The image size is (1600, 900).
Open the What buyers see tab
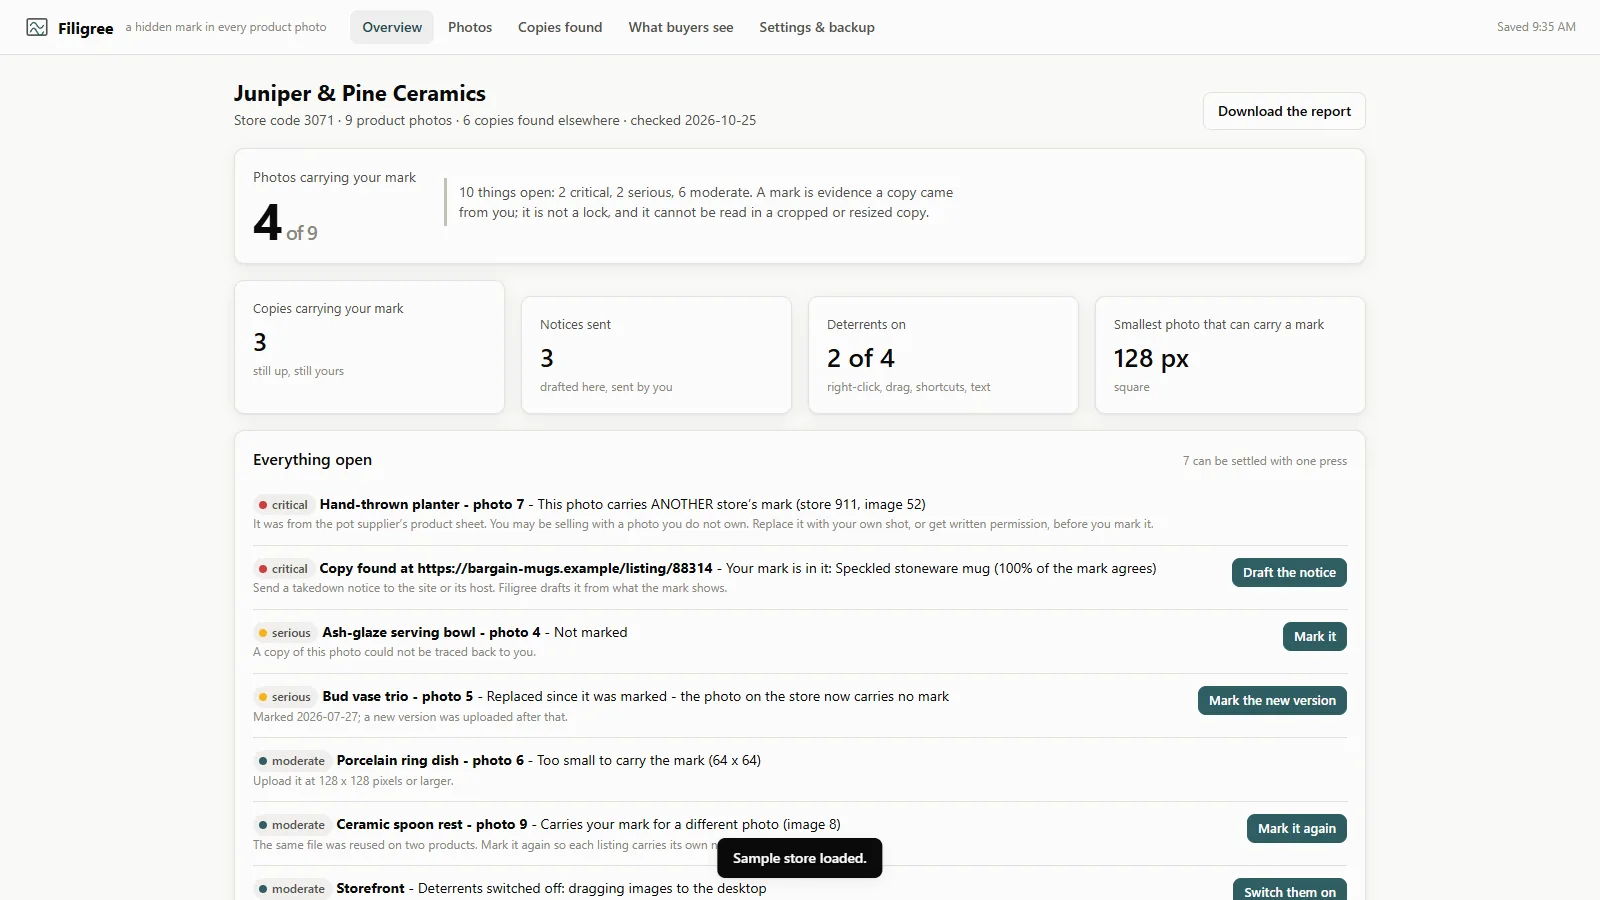click(681, 27)
